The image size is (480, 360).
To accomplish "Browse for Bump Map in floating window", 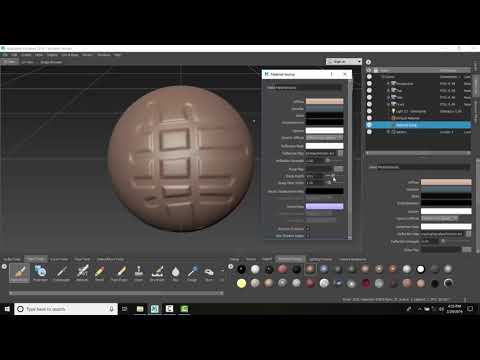I will point(339,169).
